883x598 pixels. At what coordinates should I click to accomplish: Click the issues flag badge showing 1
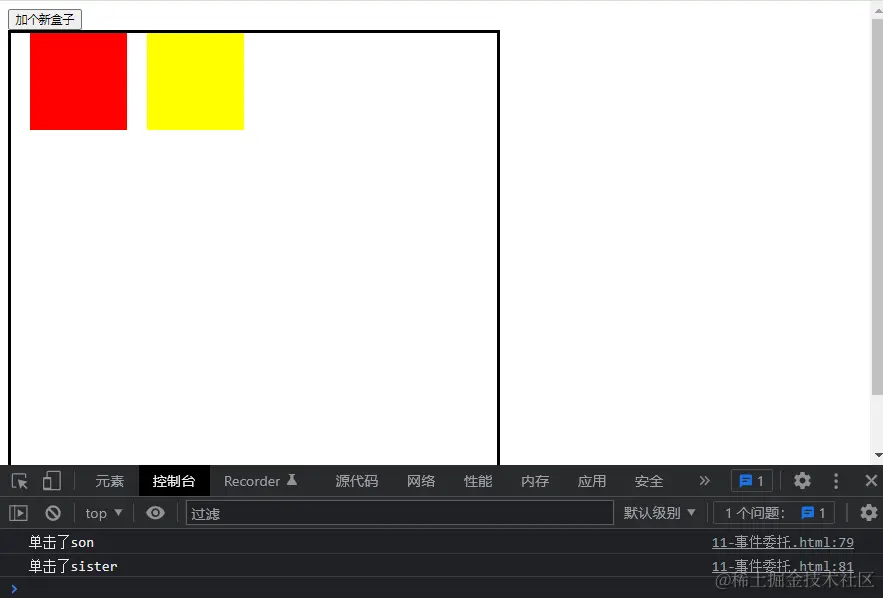coord(751,481)
